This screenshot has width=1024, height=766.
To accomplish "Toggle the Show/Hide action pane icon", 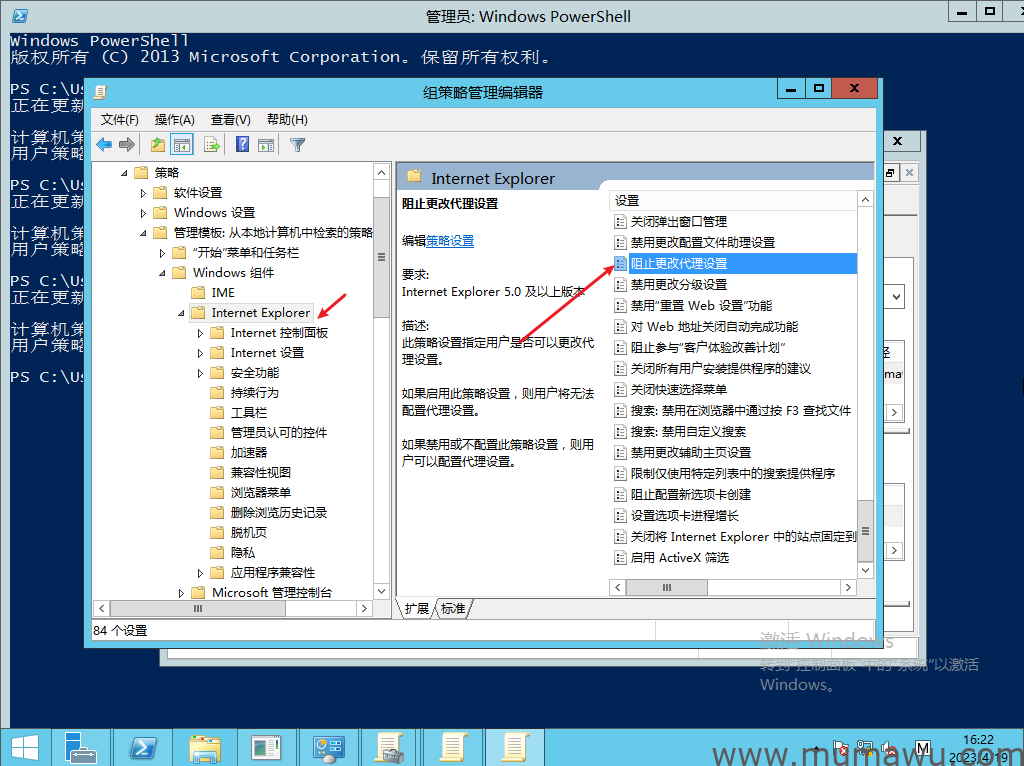I will [266, 145].
